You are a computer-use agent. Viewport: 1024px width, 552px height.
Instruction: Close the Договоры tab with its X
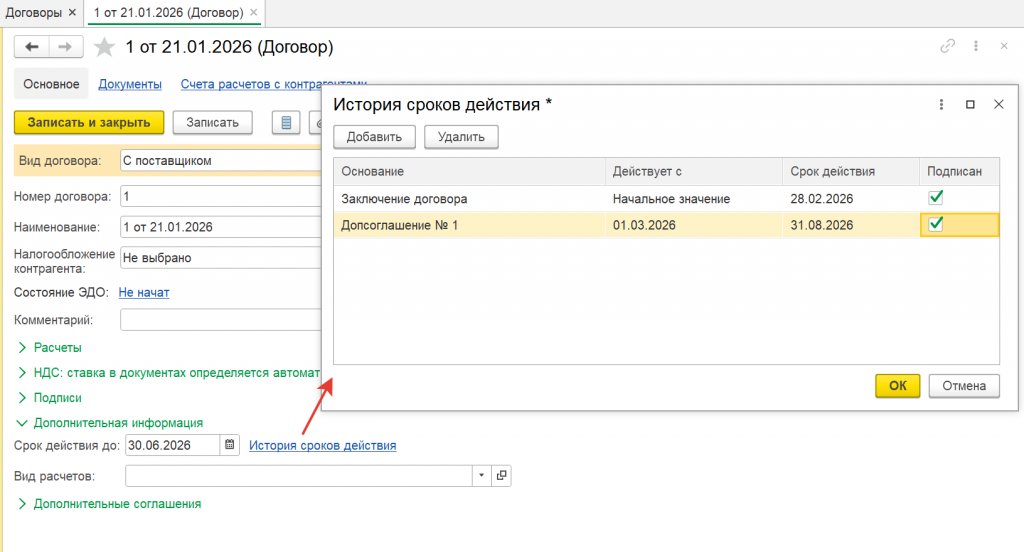tap(72, 13)
